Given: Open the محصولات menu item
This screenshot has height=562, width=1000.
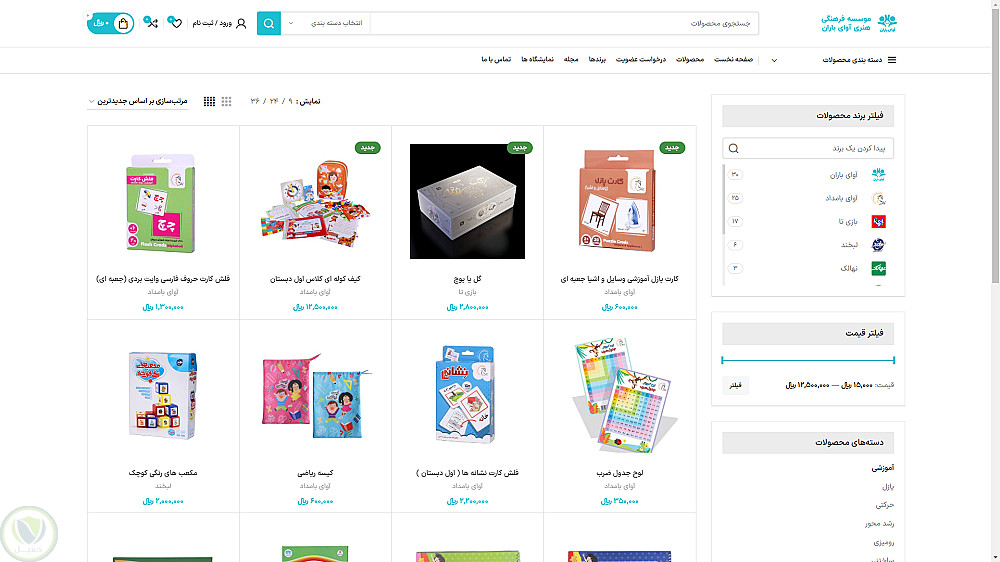Looking at the screenshot, I should click(689, 59).
